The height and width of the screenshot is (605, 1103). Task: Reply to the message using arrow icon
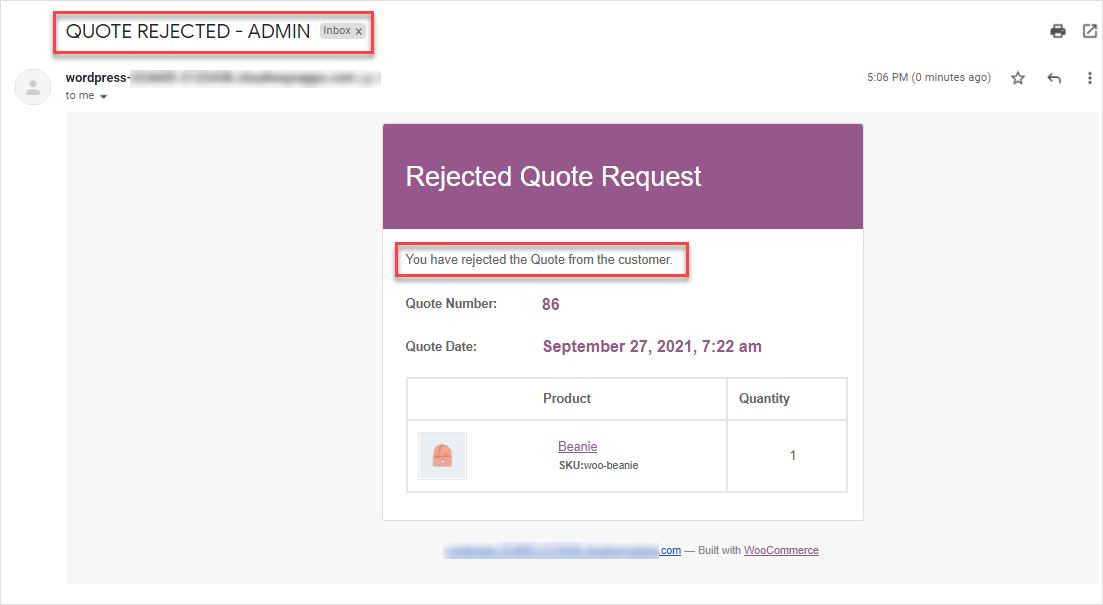pos(1054,78)
